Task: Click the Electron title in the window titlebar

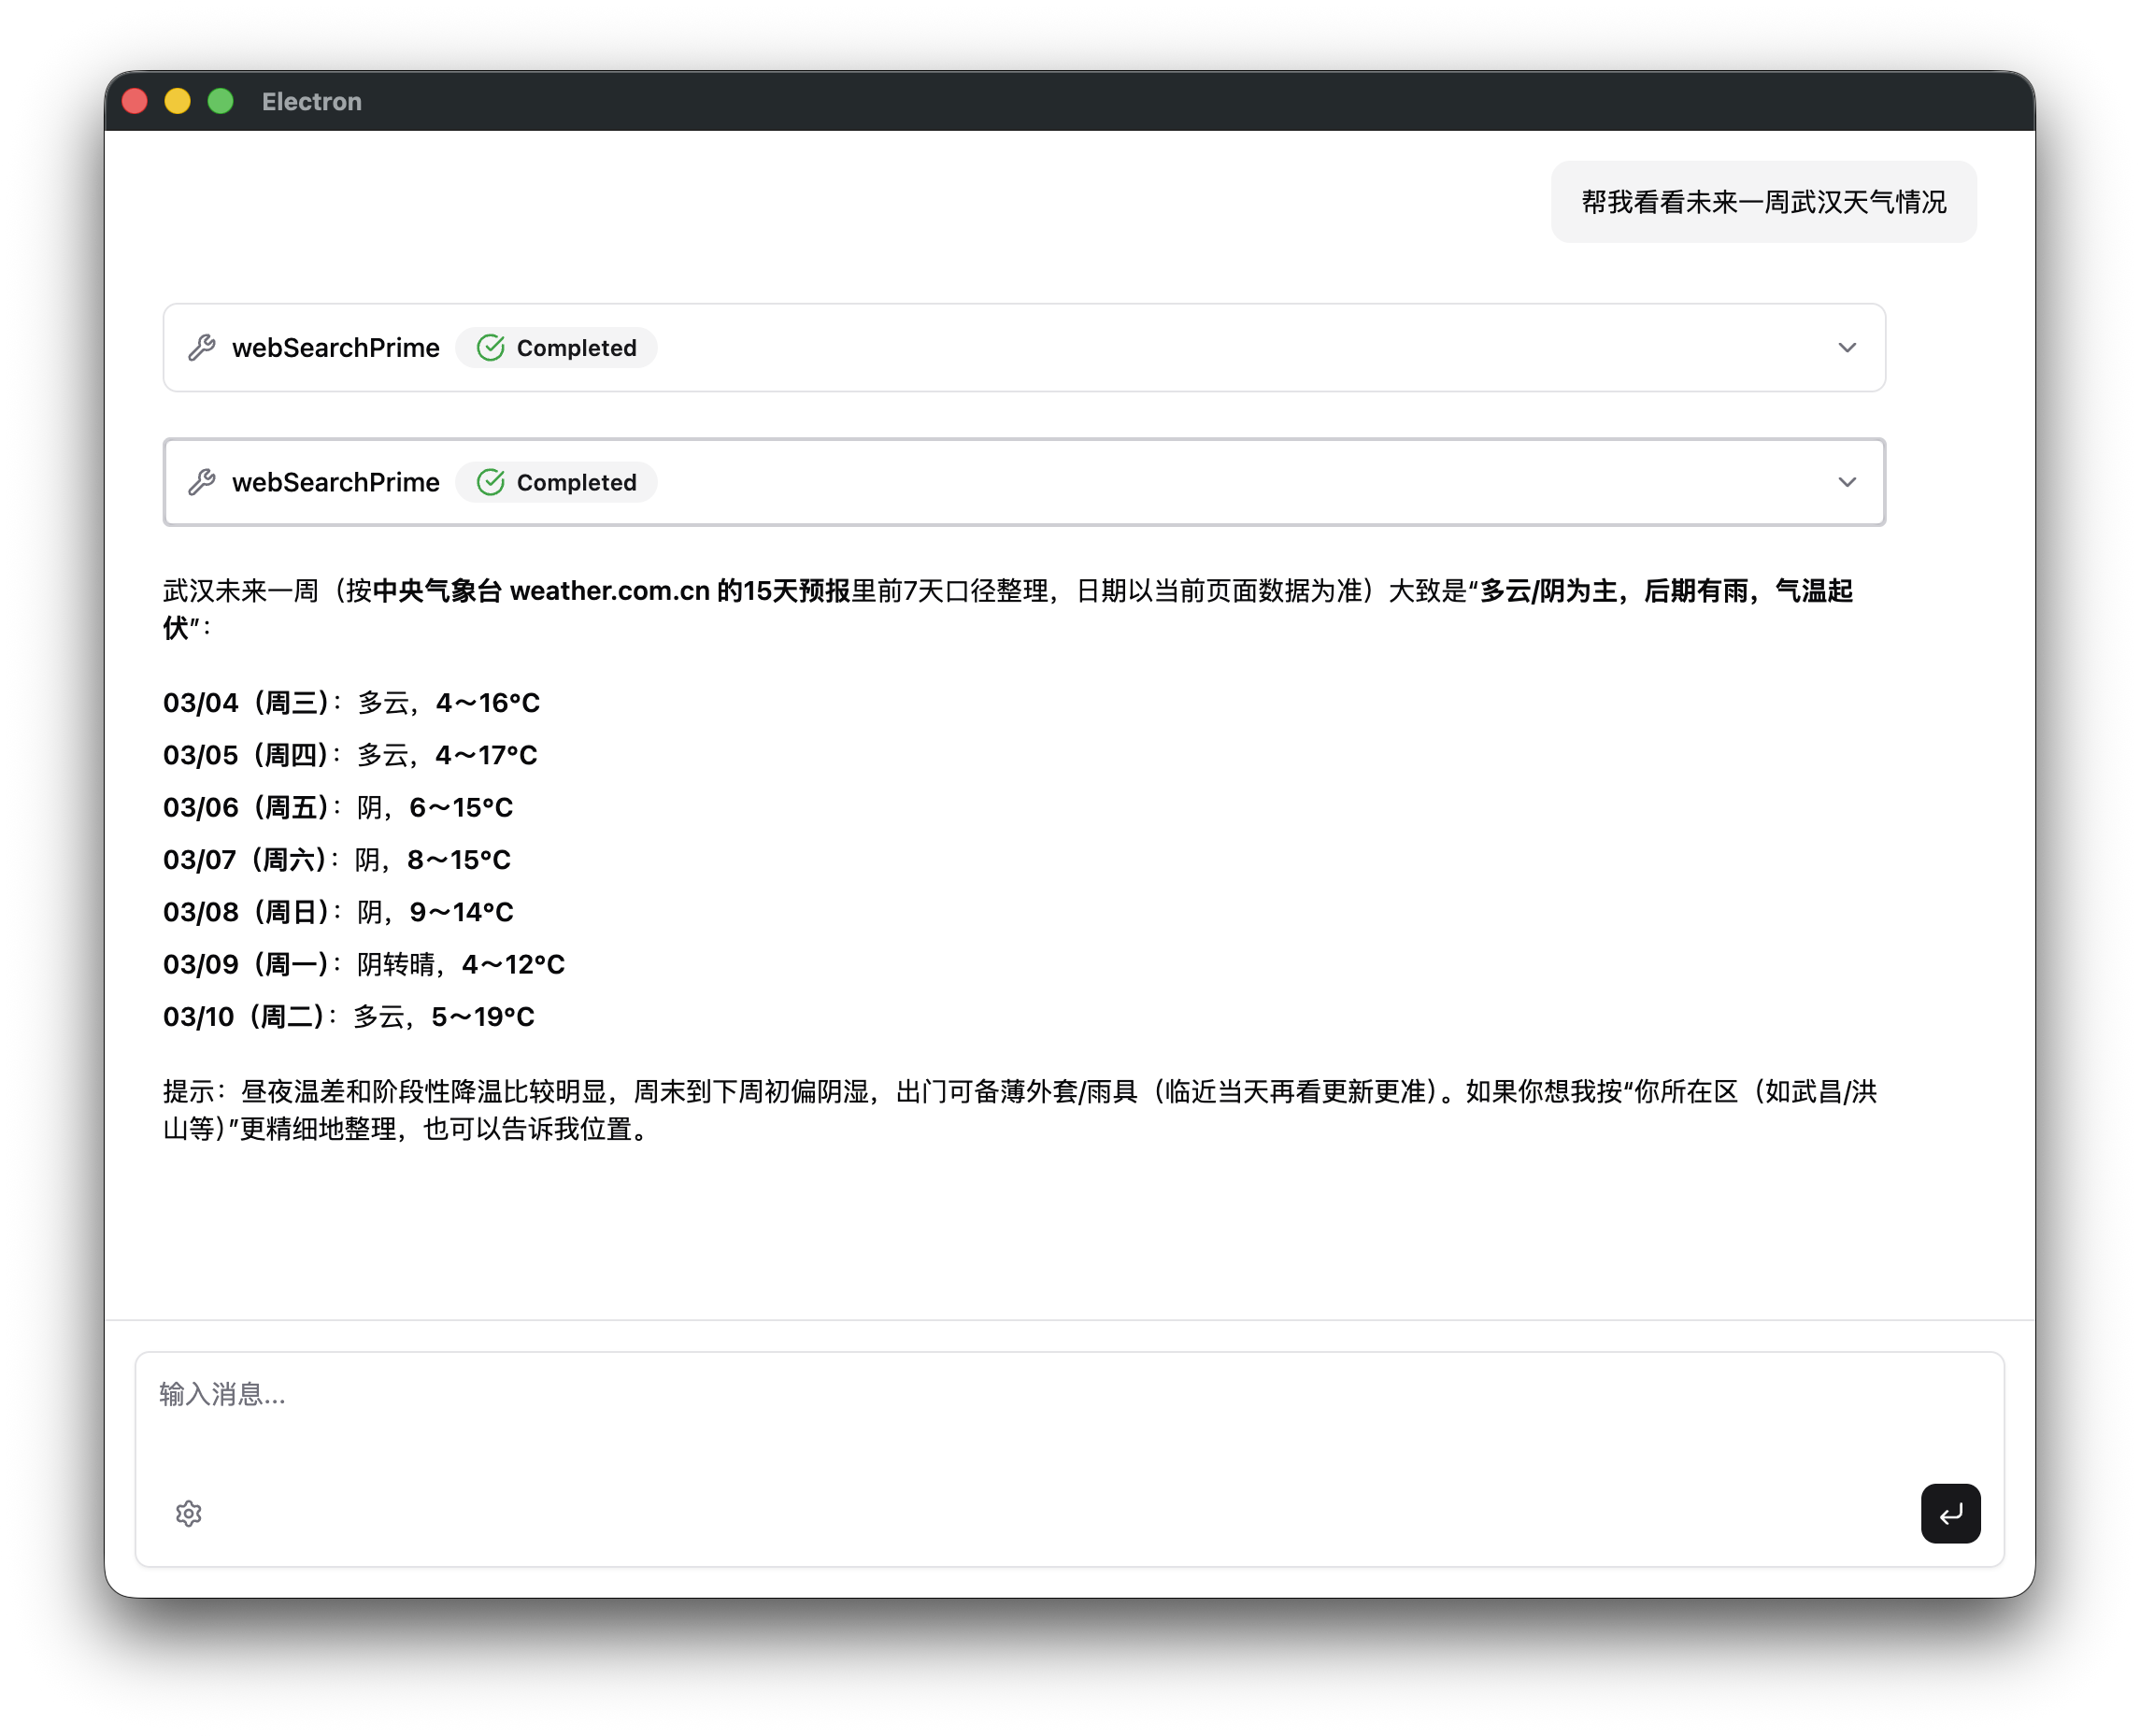Action: point(311,101)
